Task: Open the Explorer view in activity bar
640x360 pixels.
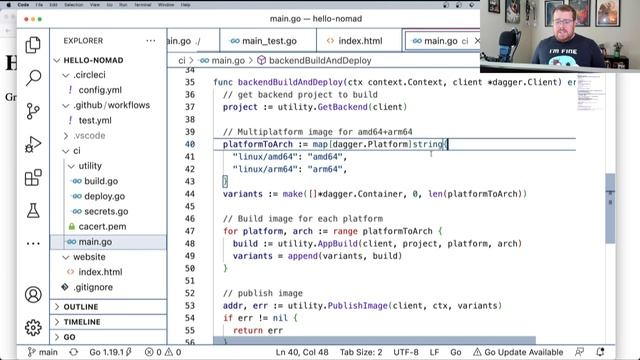Action: 33,45
